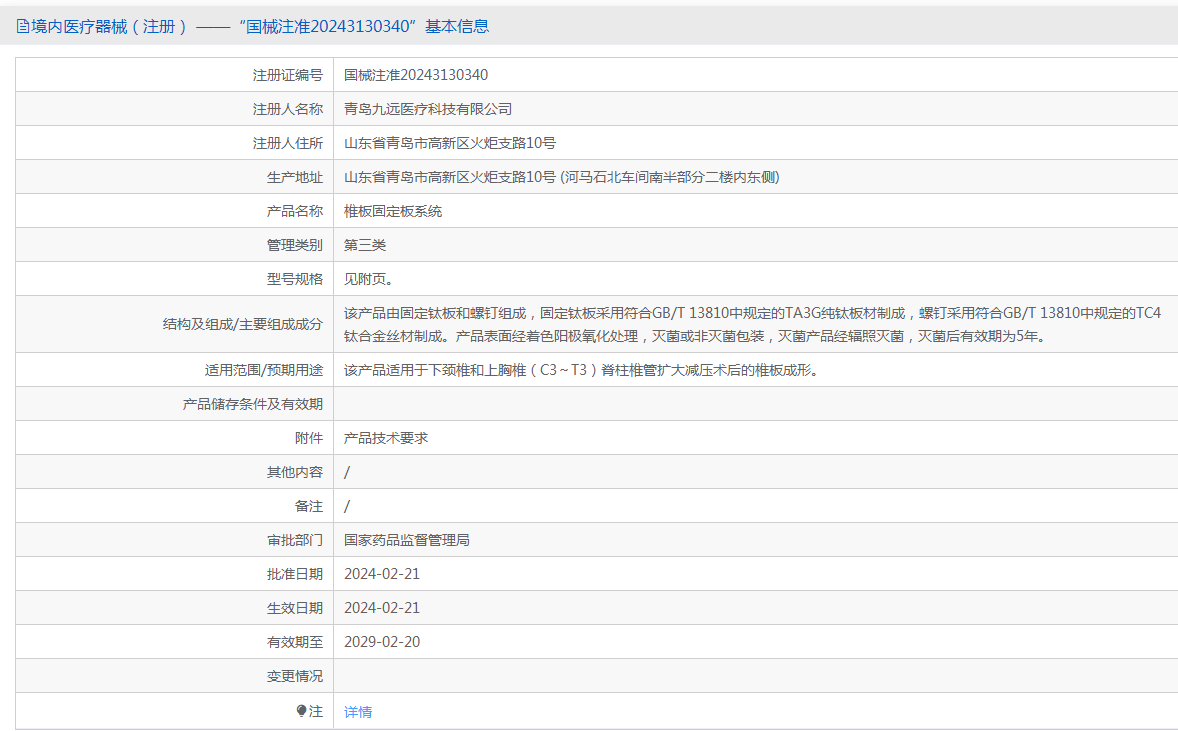Click the 注册人住所 address value
1178x731 pixels.
point(449,143)
